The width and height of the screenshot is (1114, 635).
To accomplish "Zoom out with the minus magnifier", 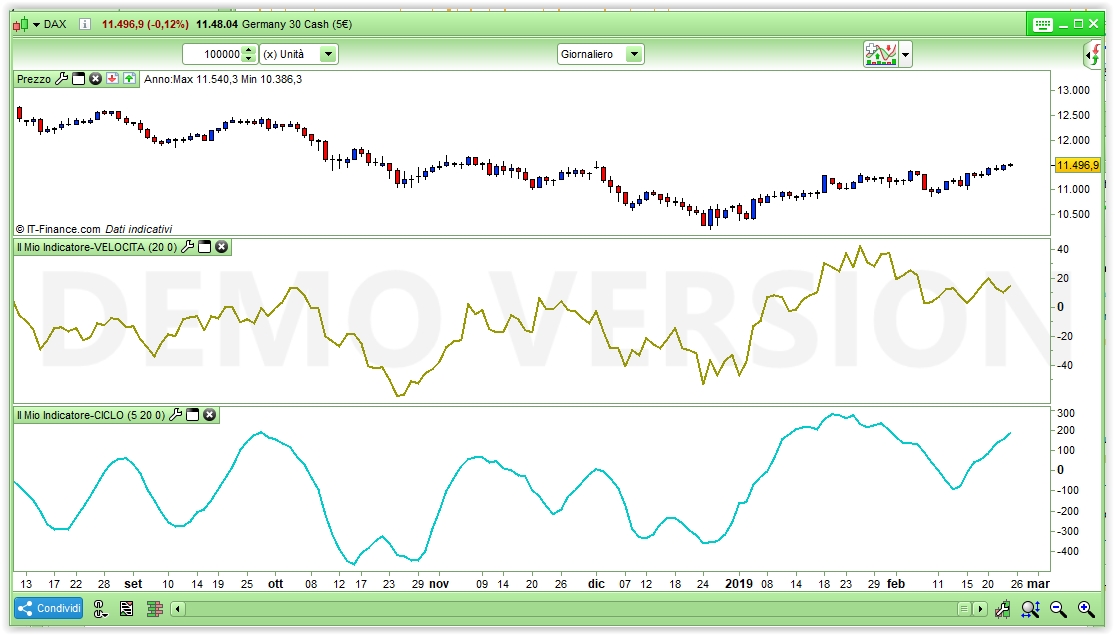I will (x=1059, y=609).
